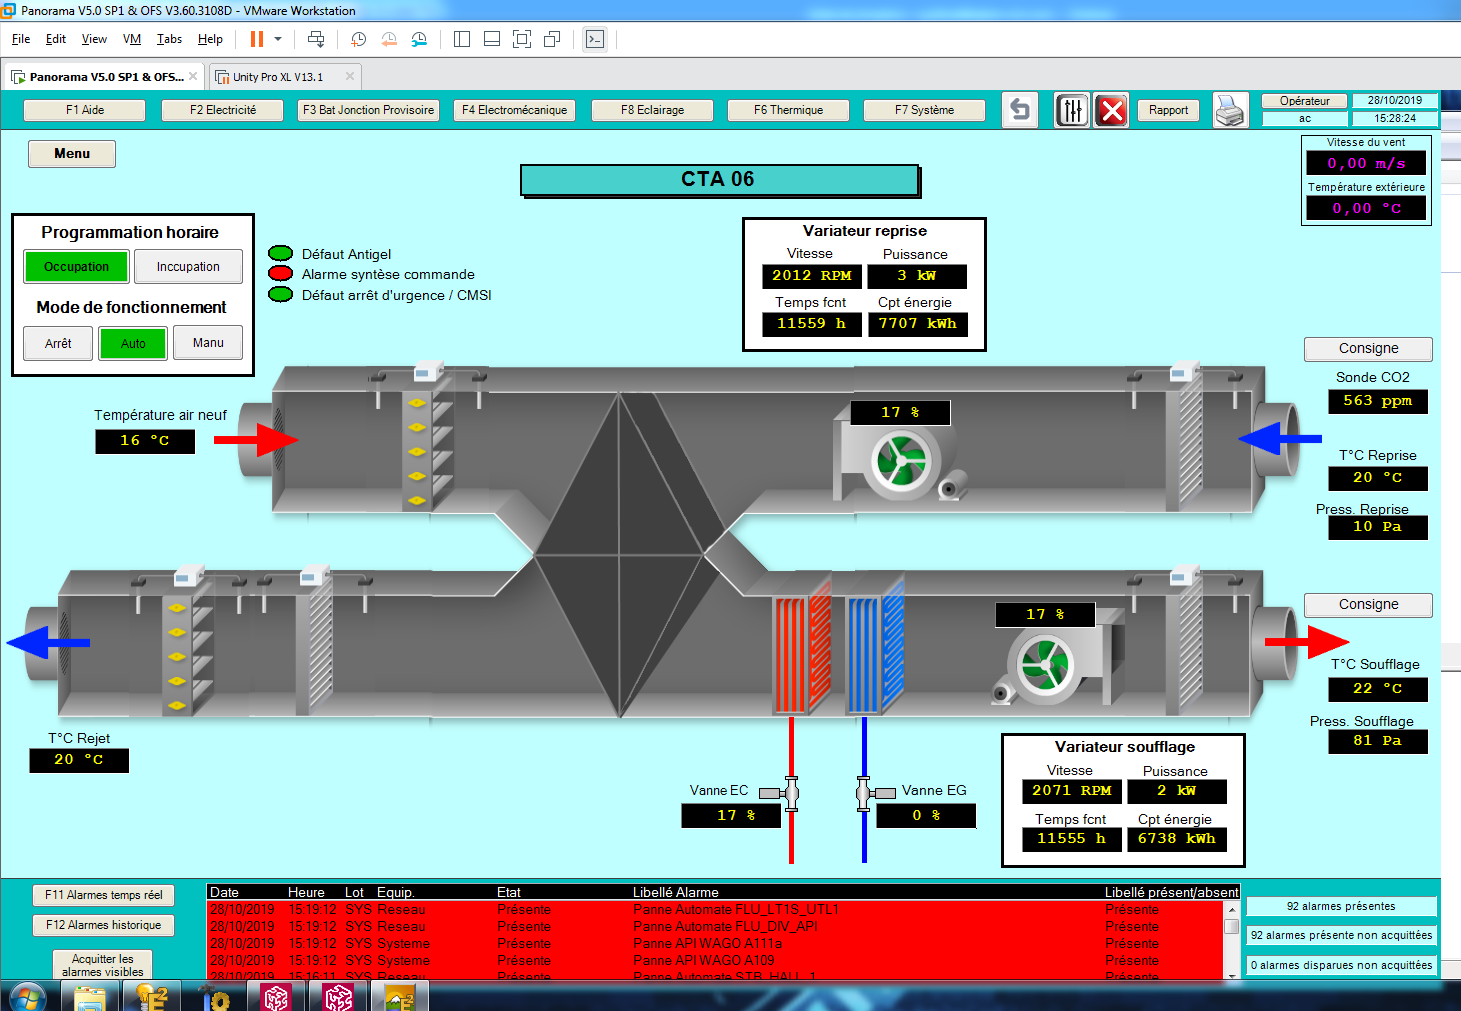Screen dimensions: 1461x1011
Task: Enter full screen mode icon
Action: pyautogui.click(x=521, y=39)
